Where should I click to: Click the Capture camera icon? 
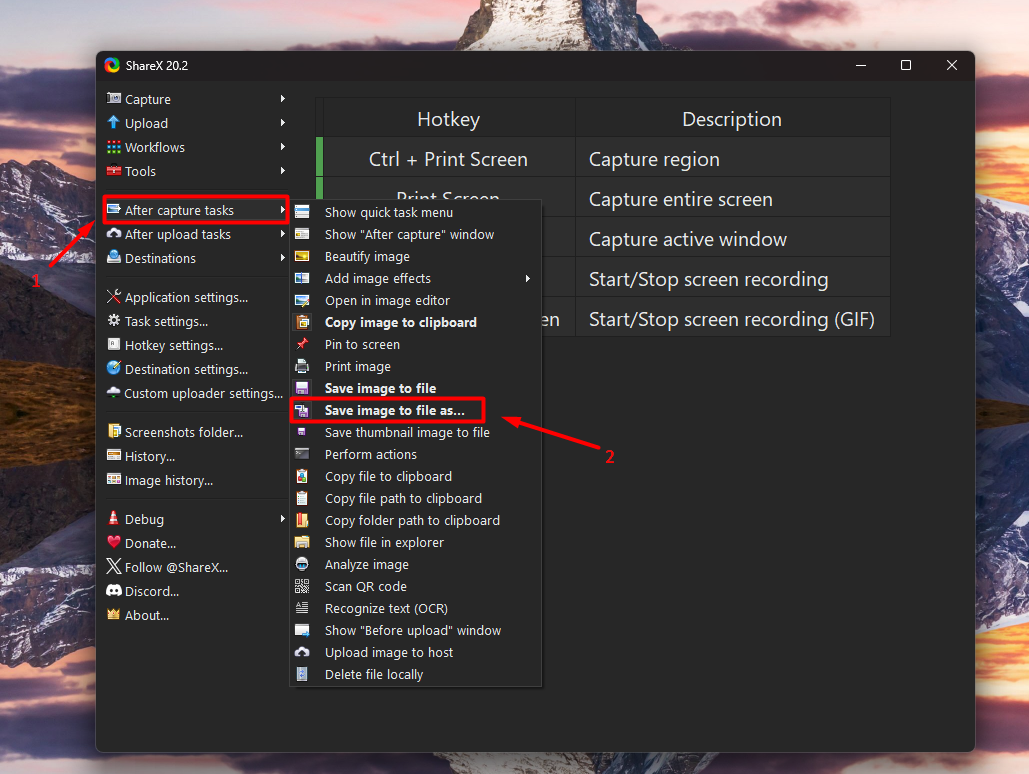pyautogui.click(x=114, y=98)
